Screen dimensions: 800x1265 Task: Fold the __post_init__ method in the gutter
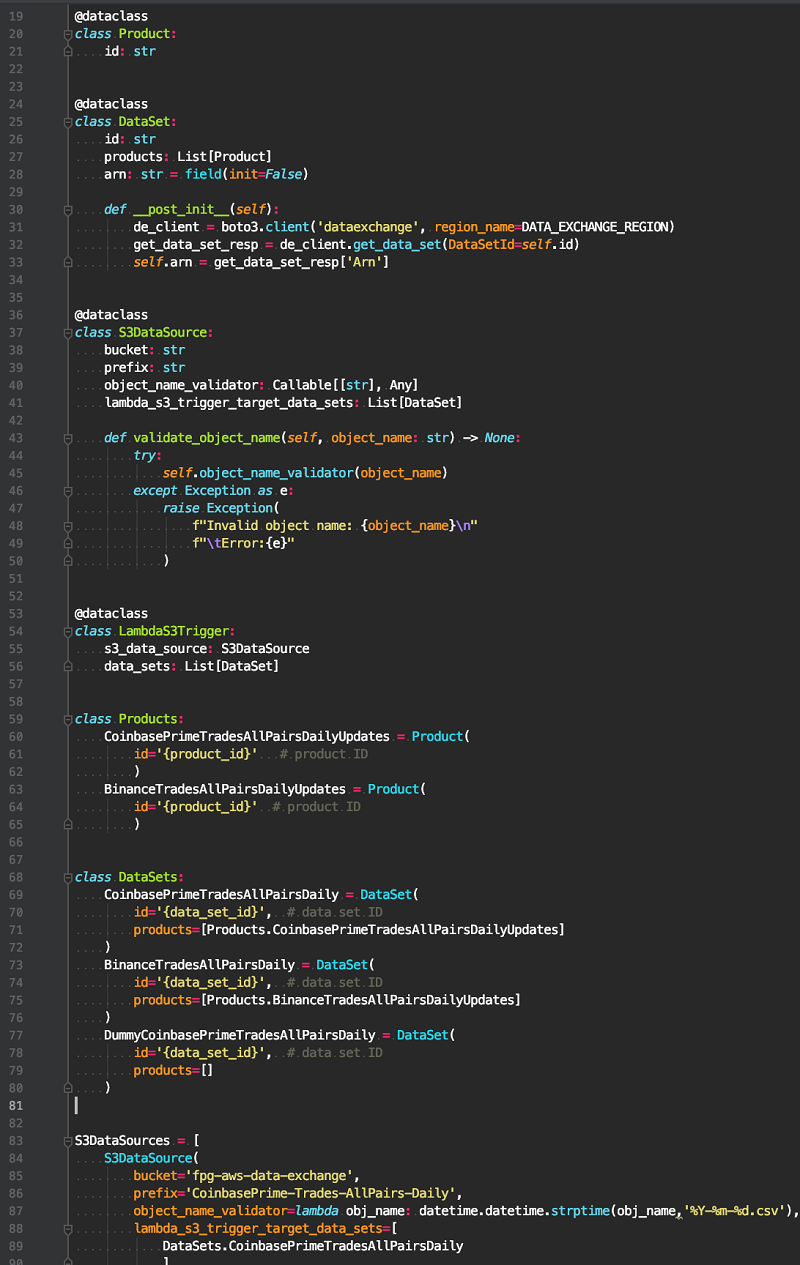[66, 210]
